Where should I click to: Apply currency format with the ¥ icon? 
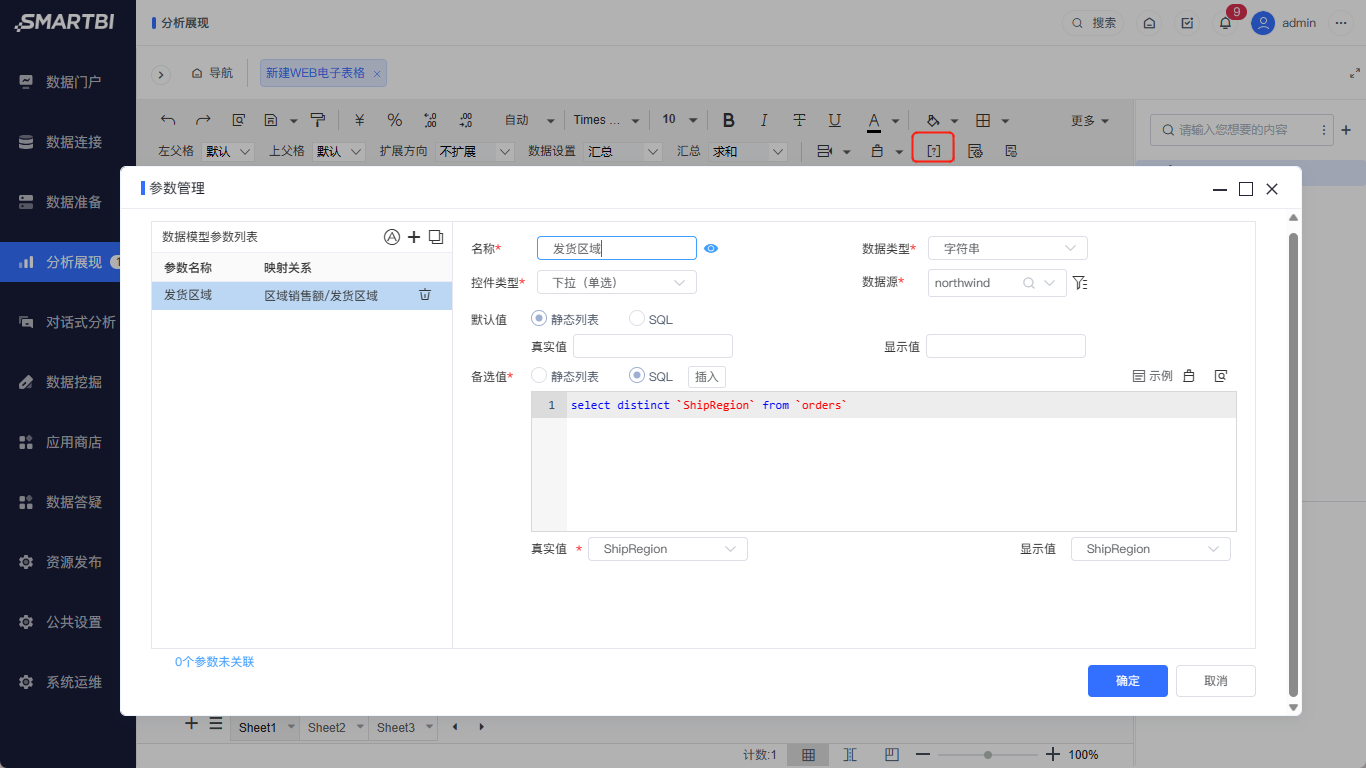(x=359, y=120)
